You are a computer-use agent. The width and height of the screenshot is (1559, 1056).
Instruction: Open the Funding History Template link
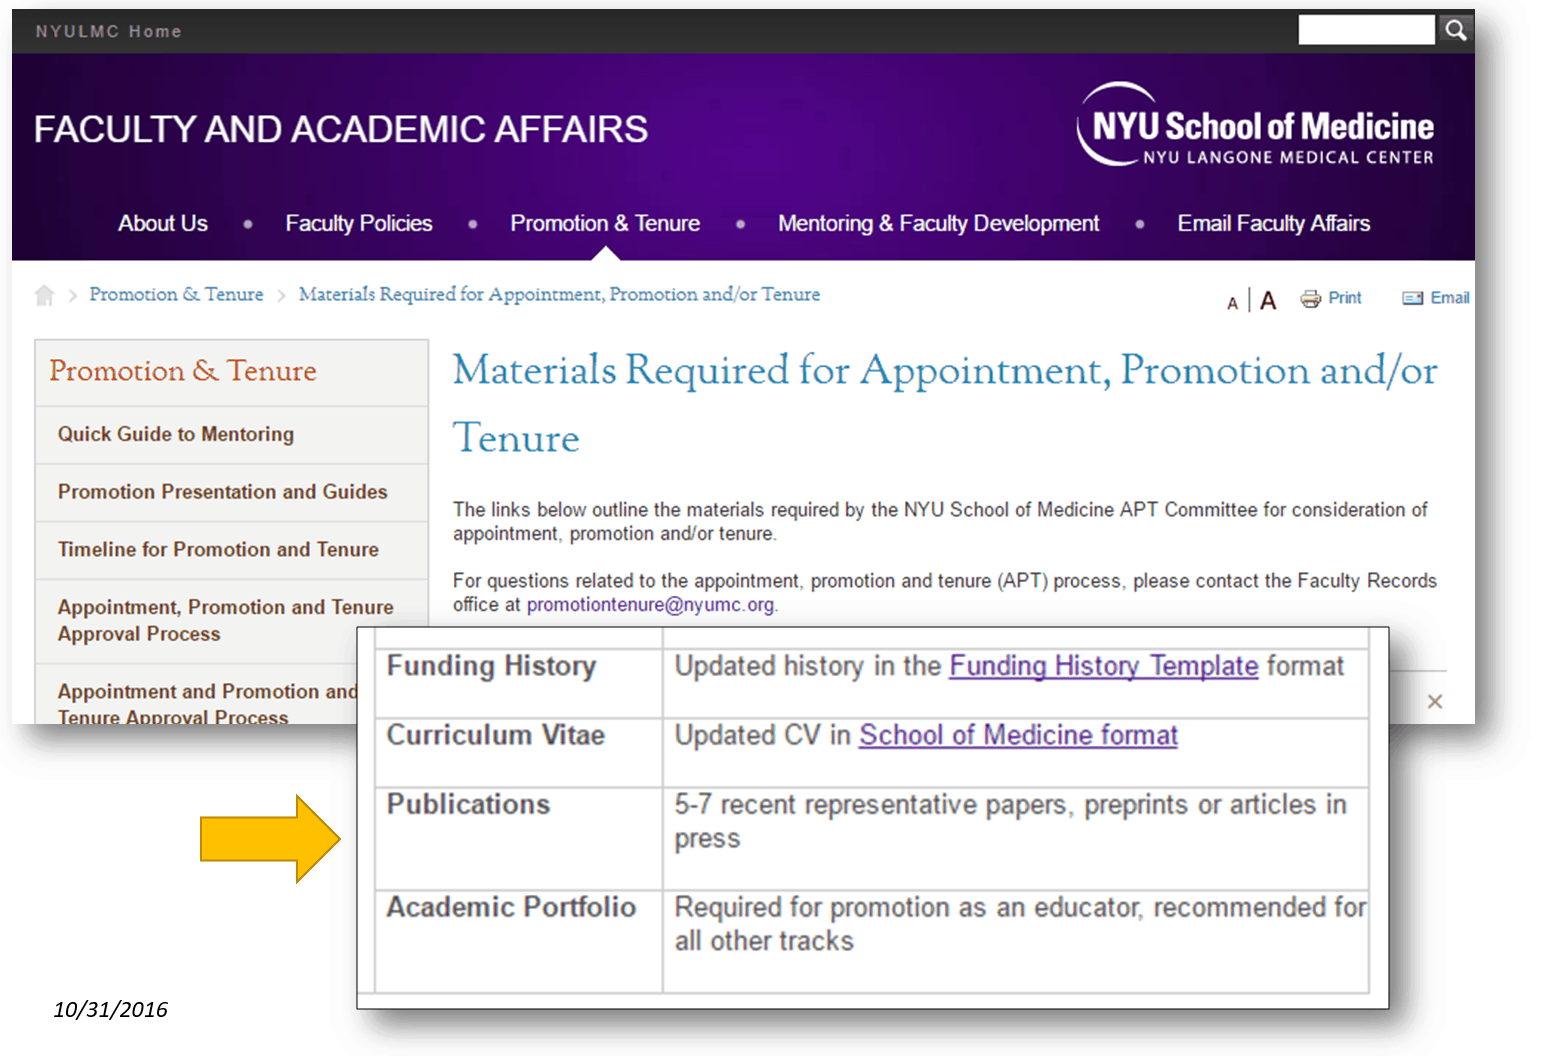pos(1103,666)
